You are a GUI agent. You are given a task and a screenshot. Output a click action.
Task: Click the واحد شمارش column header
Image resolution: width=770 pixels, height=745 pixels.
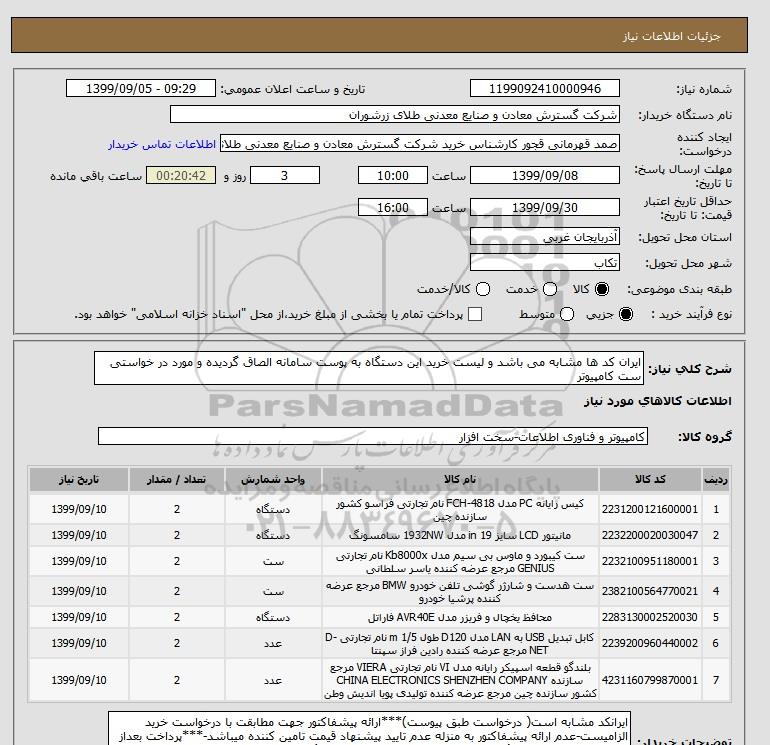pyautogui.click(x=273, y=480)
